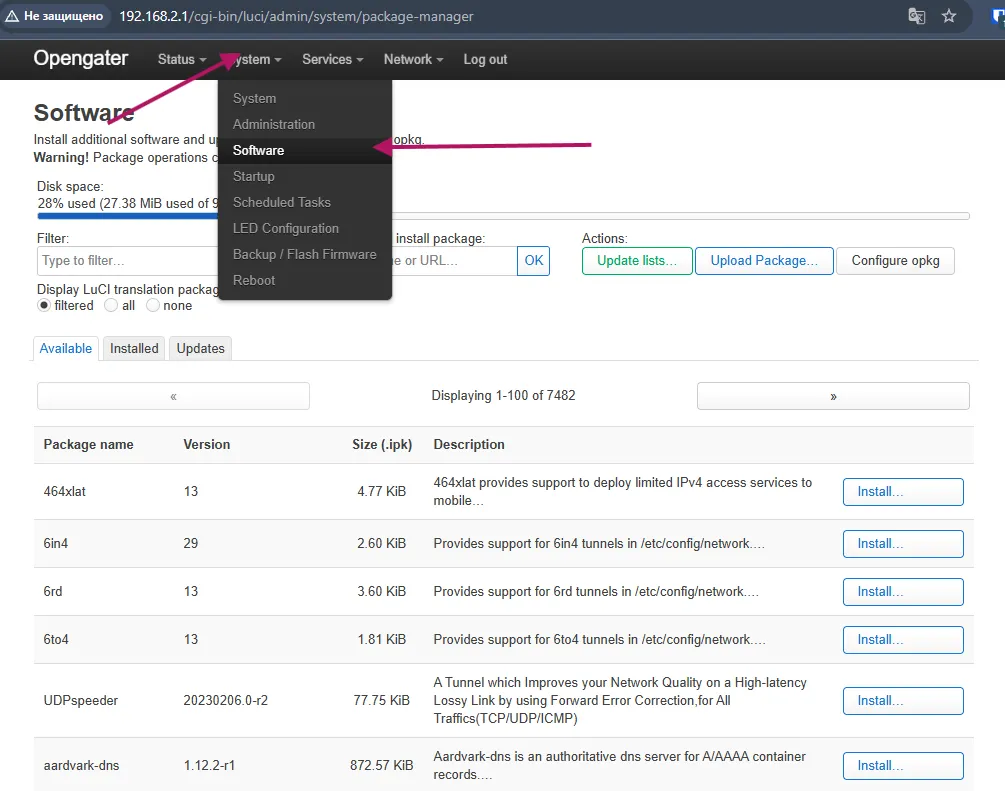
Task: Open Backup / Flash Firmware entry
Action: (304, 254)
